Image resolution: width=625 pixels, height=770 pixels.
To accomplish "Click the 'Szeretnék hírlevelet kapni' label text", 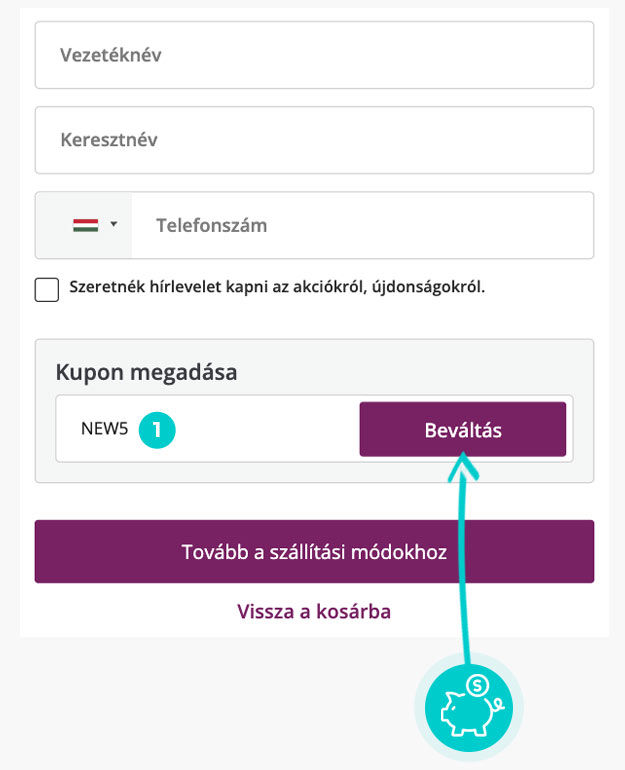I will 277,288.
